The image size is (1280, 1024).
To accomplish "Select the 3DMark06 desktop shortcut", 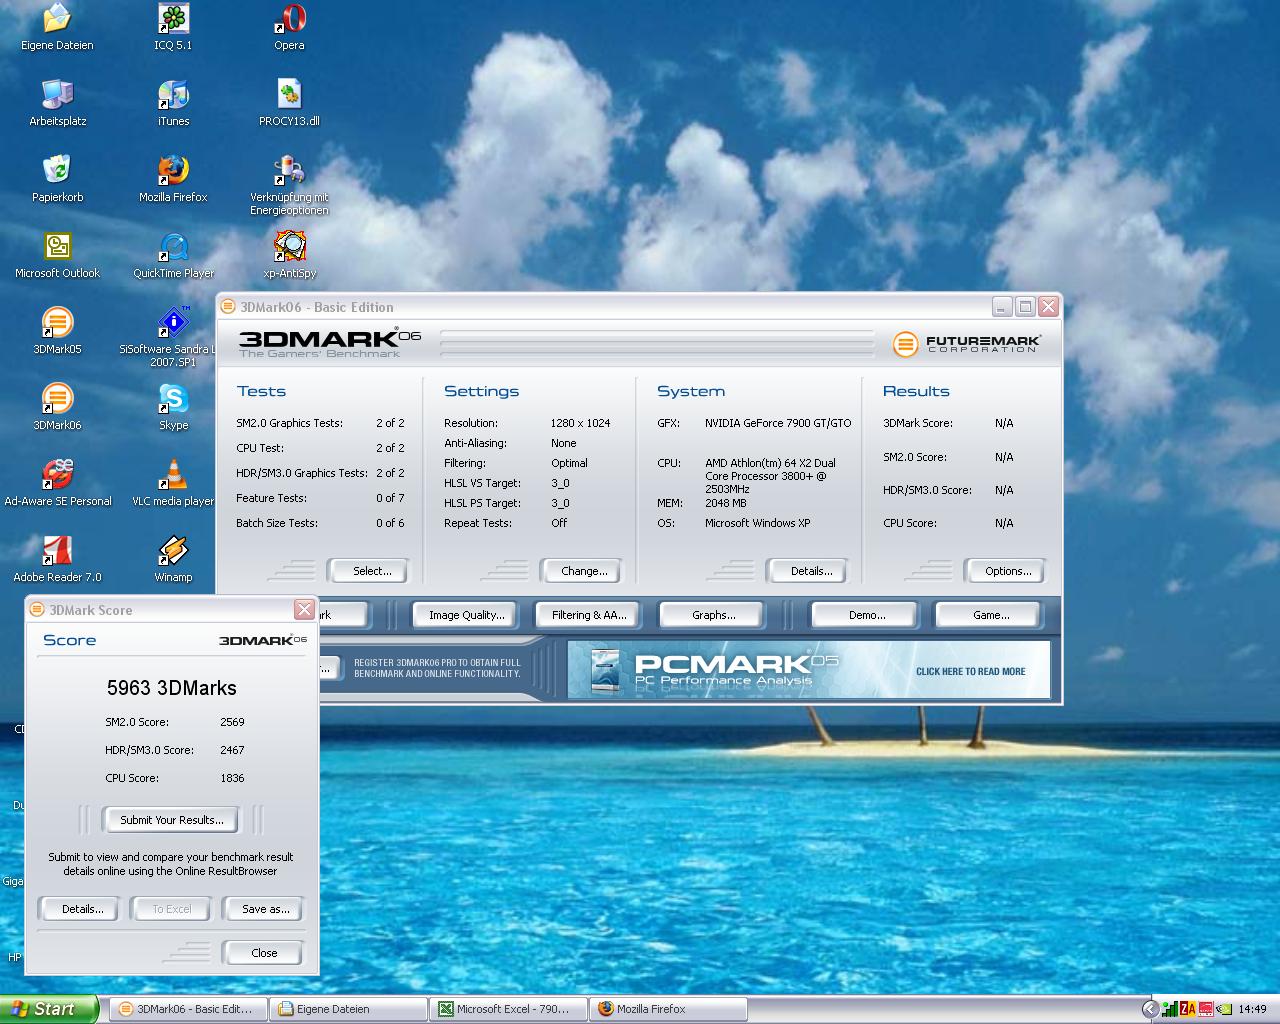I will tap(57, 407).
